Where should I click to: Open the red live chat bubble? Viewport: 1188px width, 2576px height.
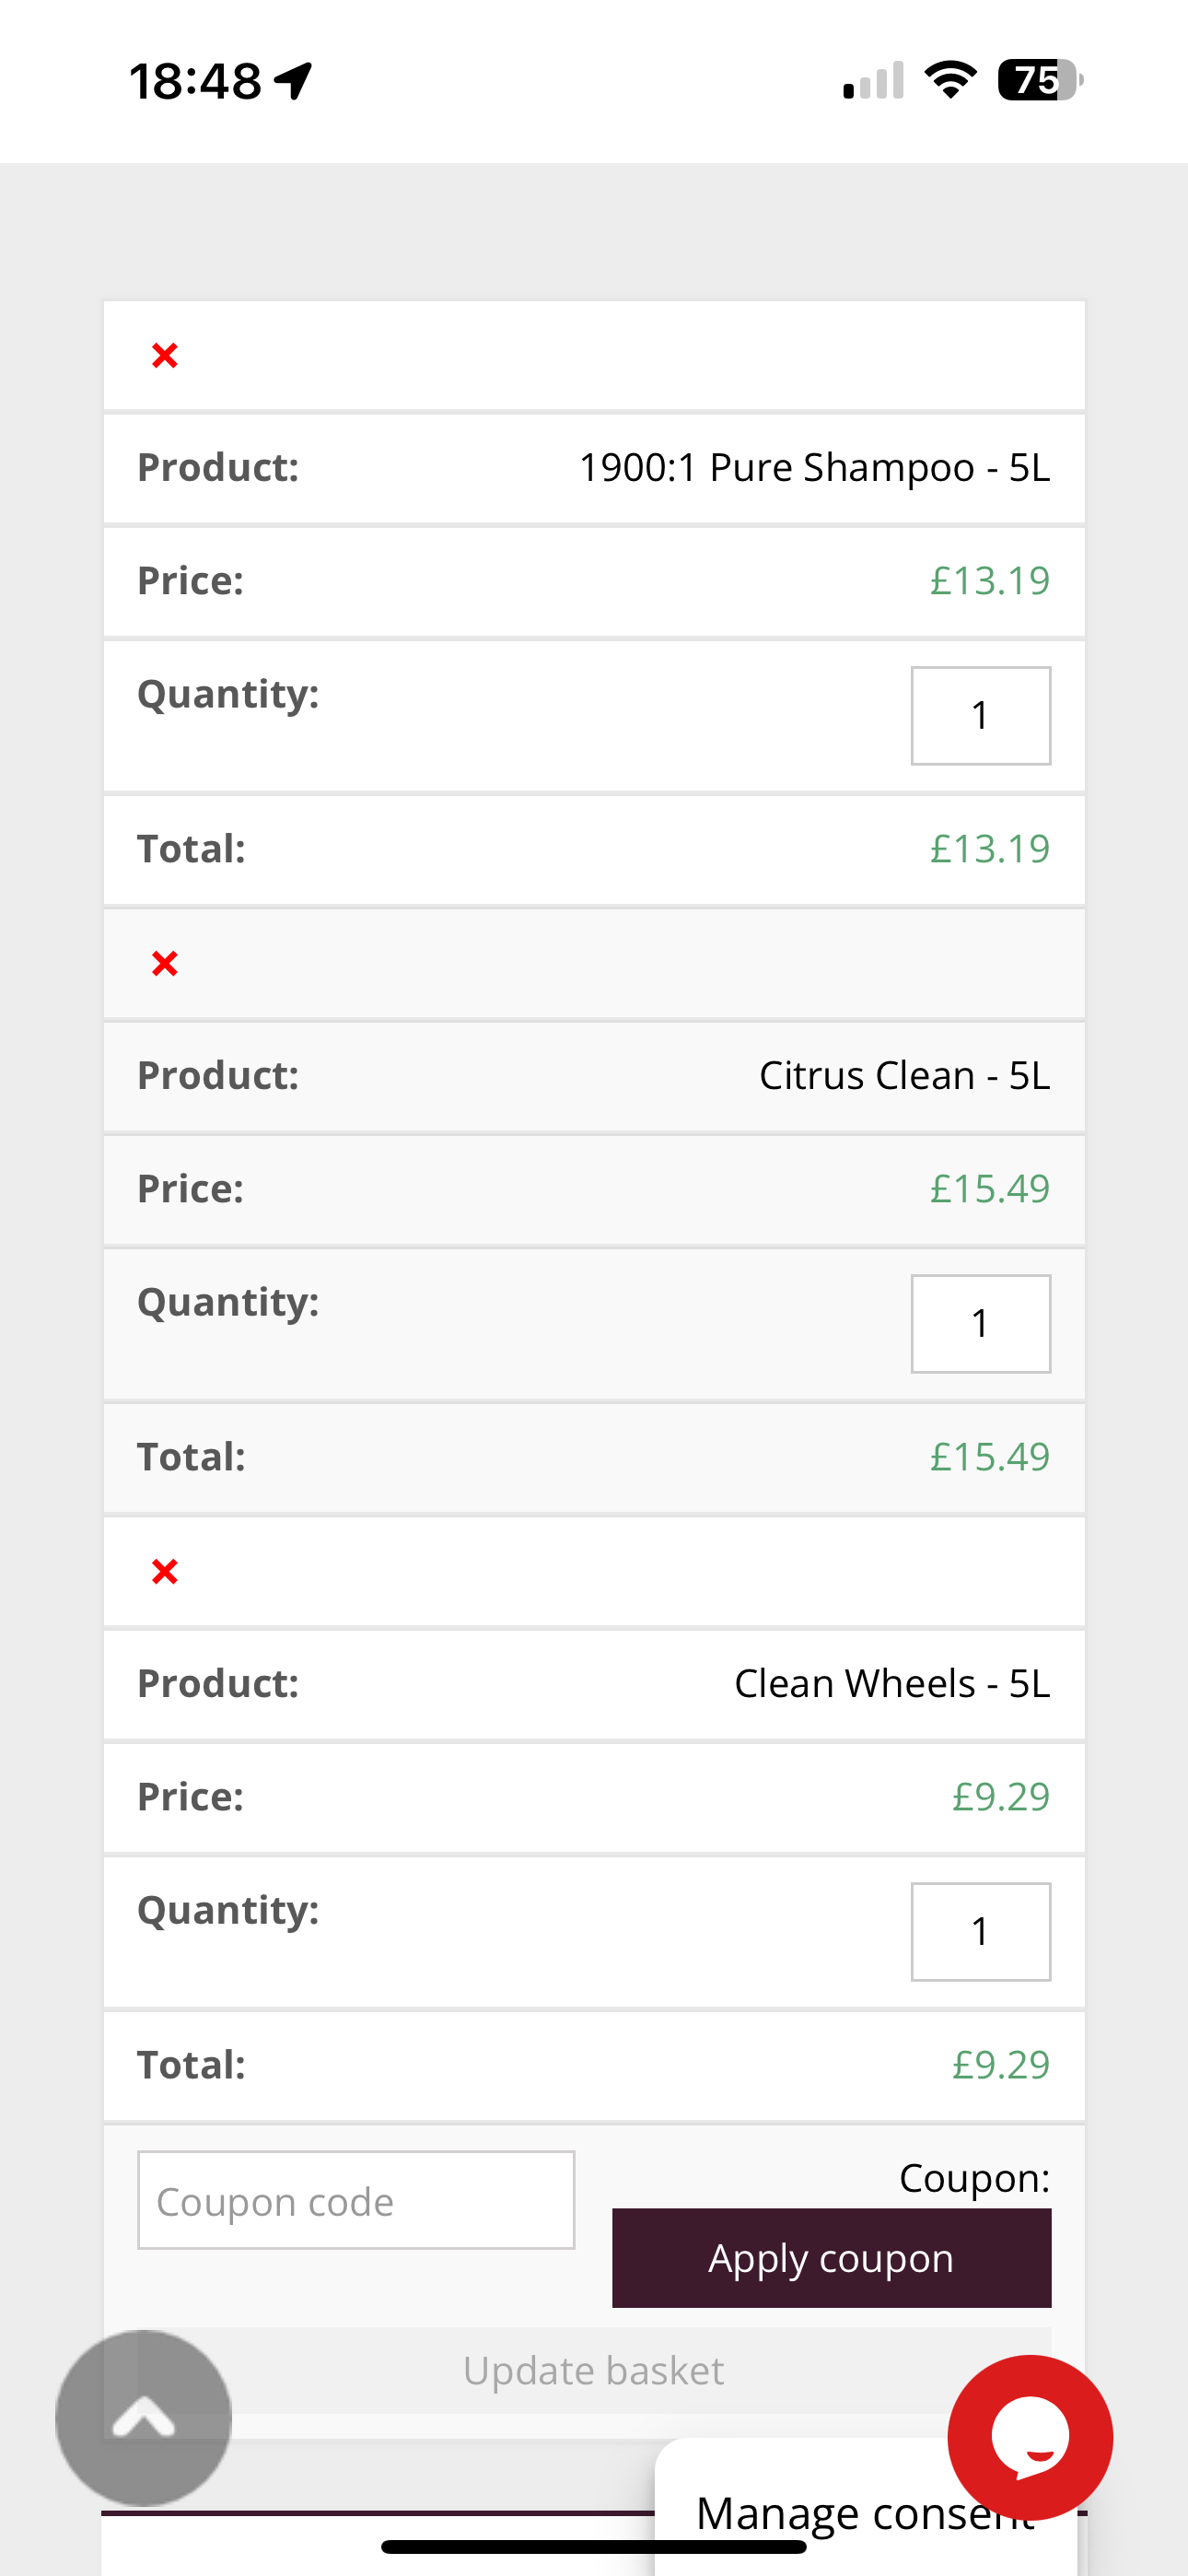click(1029, 2437)
